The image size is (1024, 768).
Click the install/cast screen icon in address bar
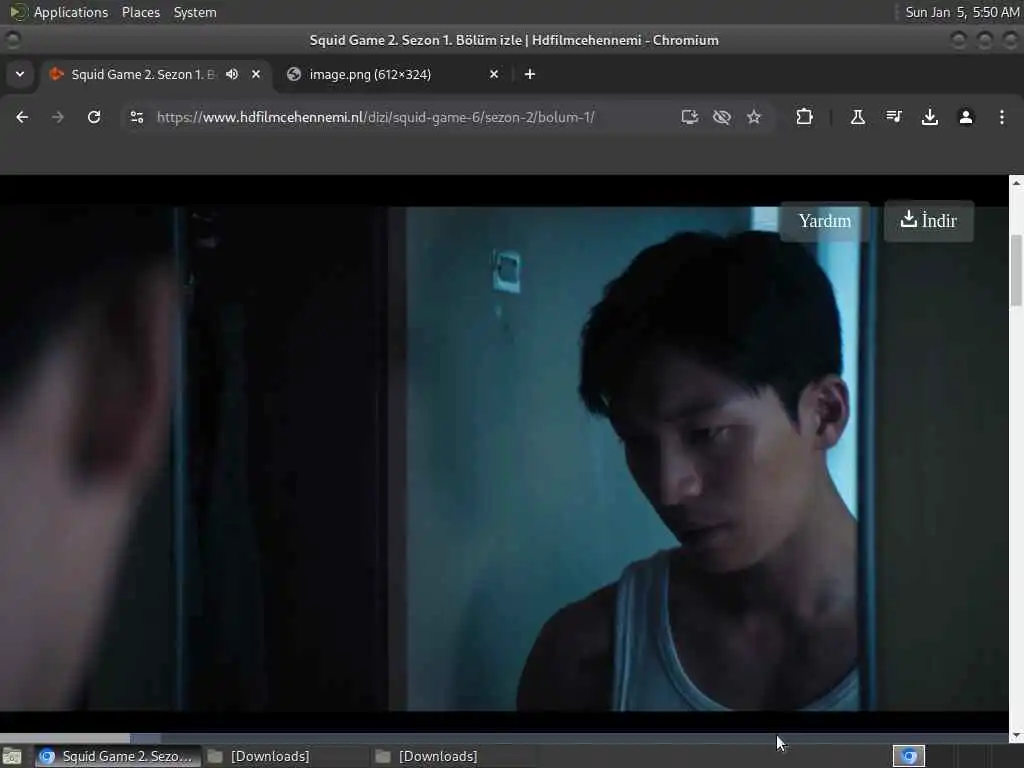pyautogui.click(x=690, y=117)
